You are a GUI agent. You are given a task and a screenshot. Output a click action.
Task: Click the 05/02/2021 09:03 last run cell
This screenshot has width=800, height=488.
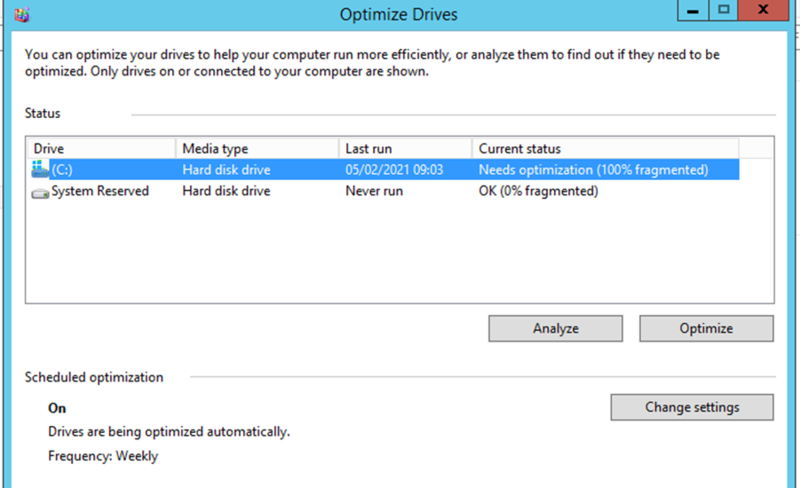point(394,169)
